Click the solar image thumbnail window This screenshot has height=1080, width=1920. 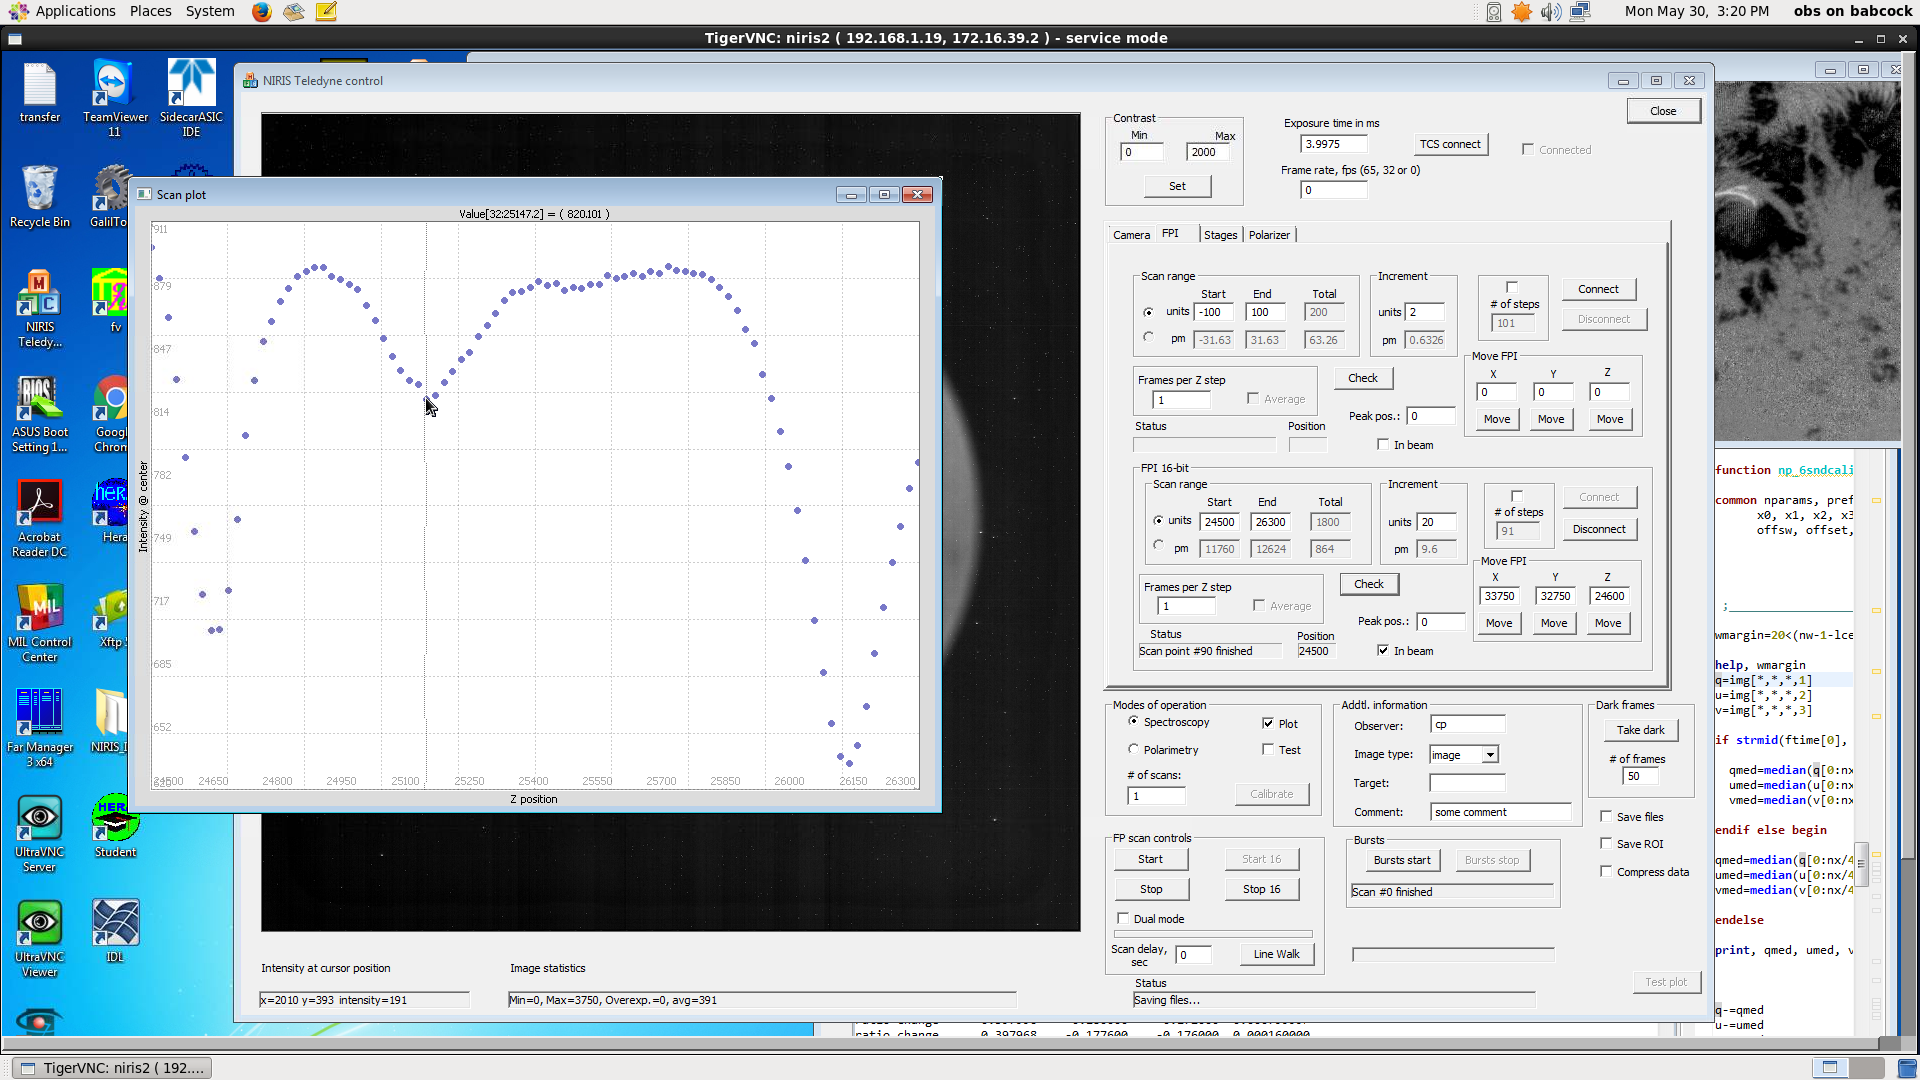pyautogui.click(x=1807, y=260)
